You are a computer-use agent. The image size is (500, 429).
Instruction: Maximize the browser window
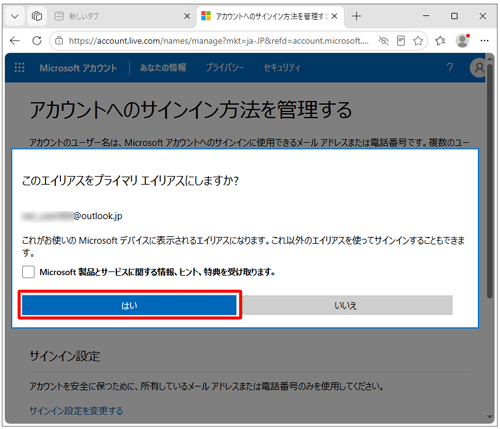pyautogui.click(x=454, y=16)
